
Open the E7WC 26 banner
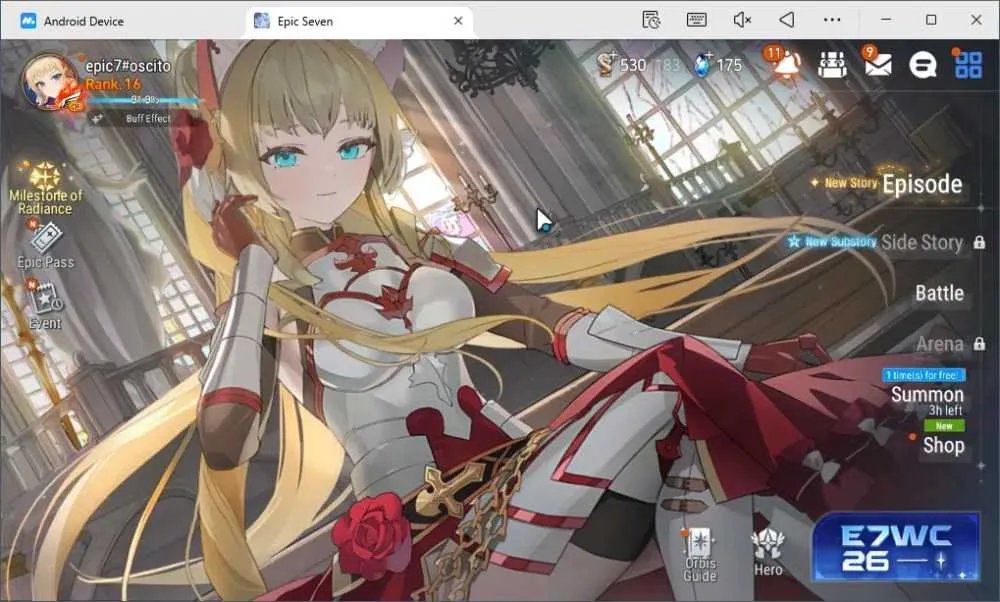point(895,547)
